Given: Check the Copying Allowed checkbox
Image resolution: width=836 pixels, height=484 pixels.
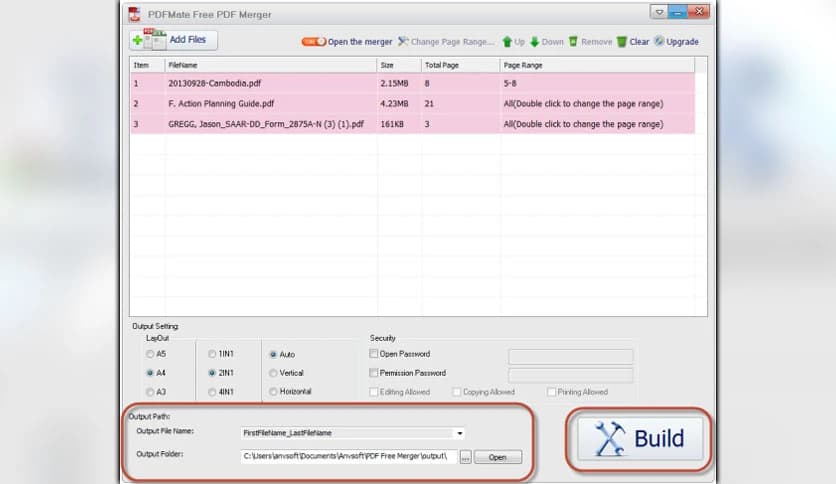Looking at the screenshot, I should pyautogui.click(x=457, y=392).
